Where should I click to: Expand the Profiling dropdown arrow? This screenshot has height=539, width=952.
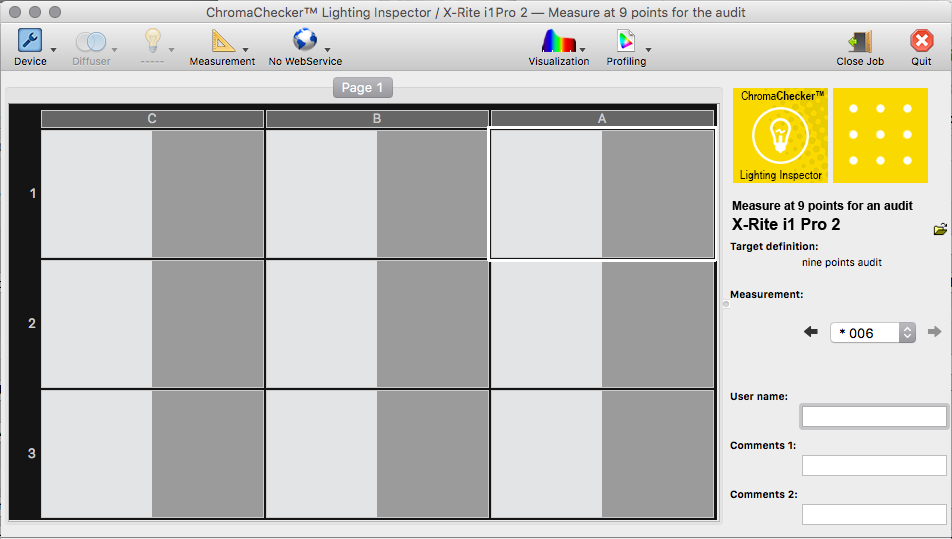pyautogui.click(x=648, y=50)
